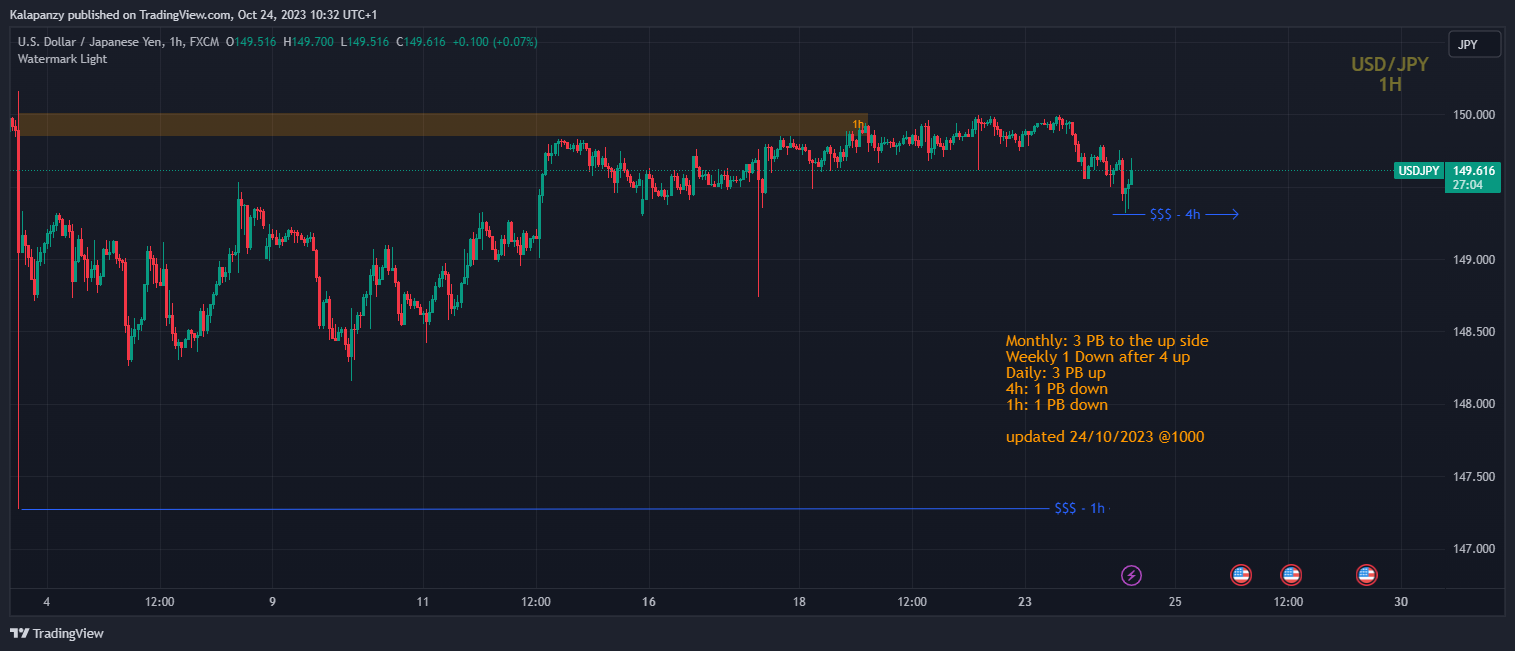Click 'updated 24/10/2023 @1000' text
1515x651 pixels.
1105,437
